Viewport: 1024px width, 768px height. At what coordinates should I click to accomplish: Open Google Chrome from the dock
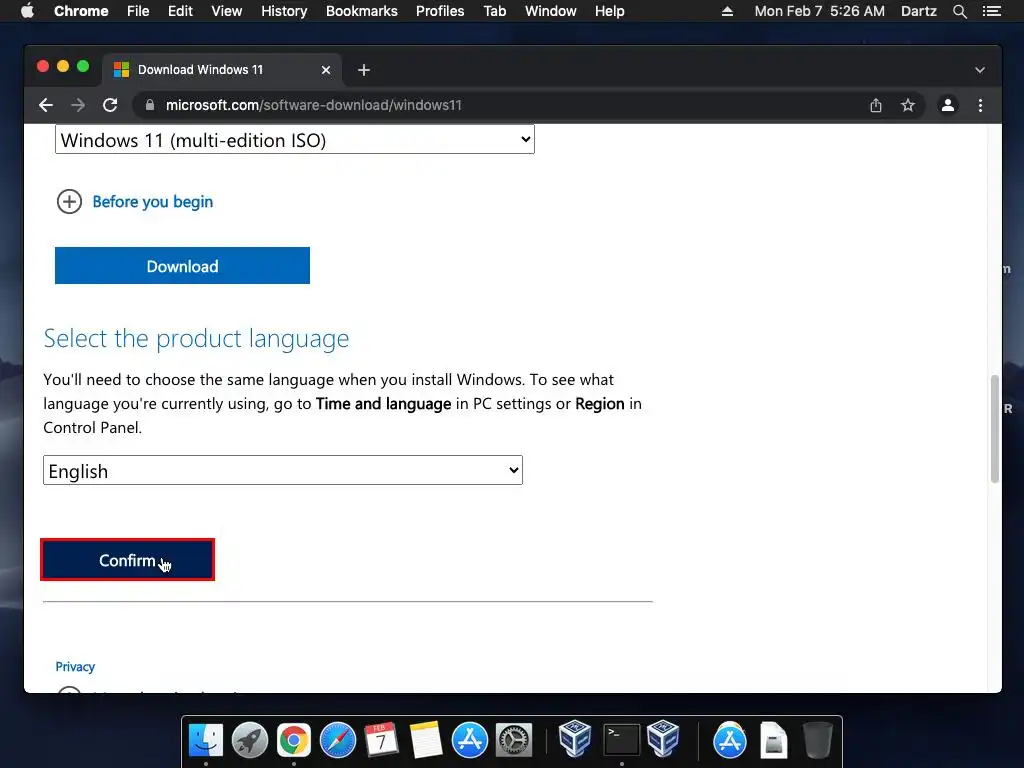(x=293, y=740)
